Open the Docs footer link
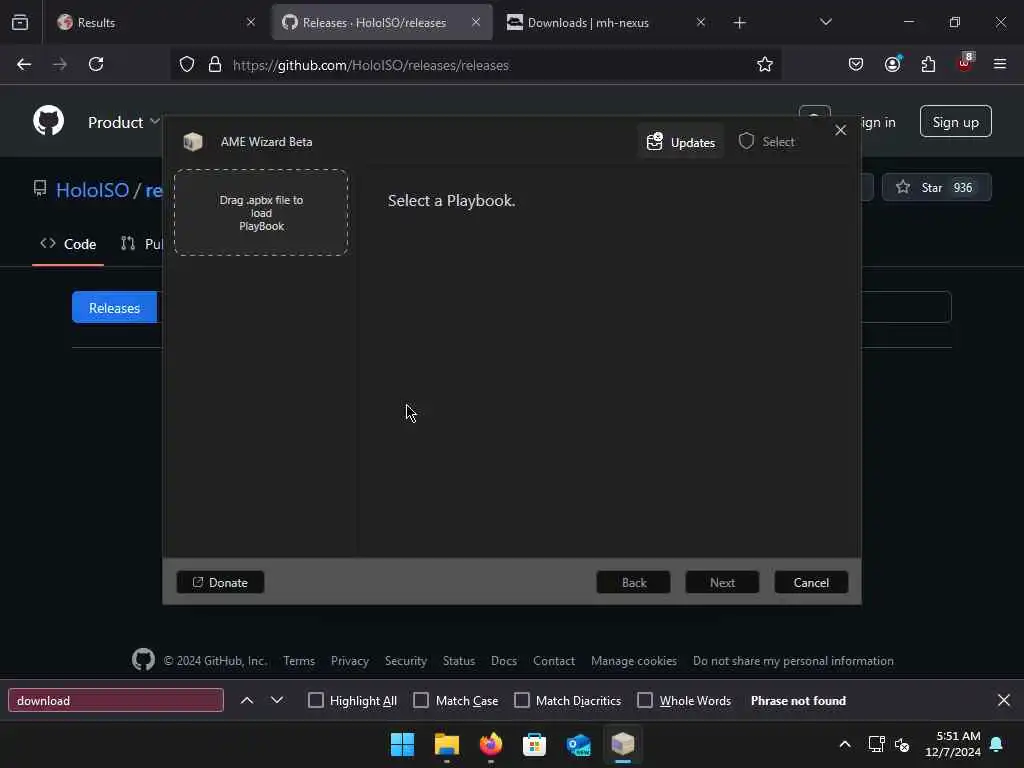Viewport: 1024px width, 768px height. click(504, 661)
